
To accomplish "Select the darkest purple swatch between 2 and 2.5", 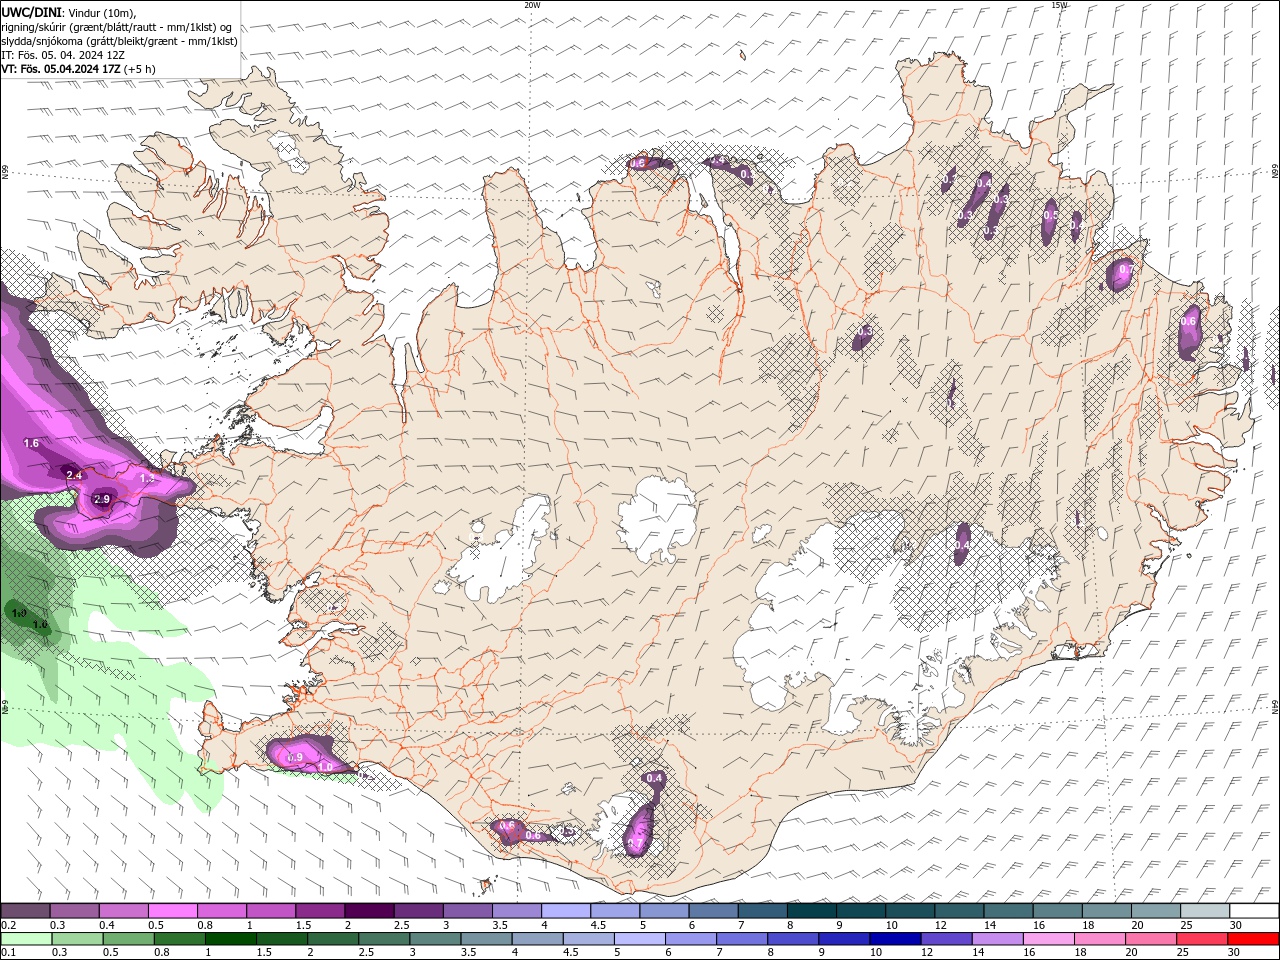I will pyautogui.click(x=368, y=911).
